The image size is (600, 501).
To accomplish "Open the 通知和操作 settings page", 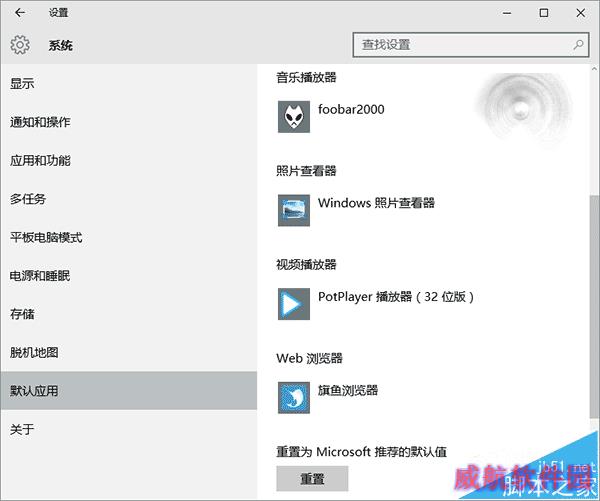I will (x=129, y=122).
